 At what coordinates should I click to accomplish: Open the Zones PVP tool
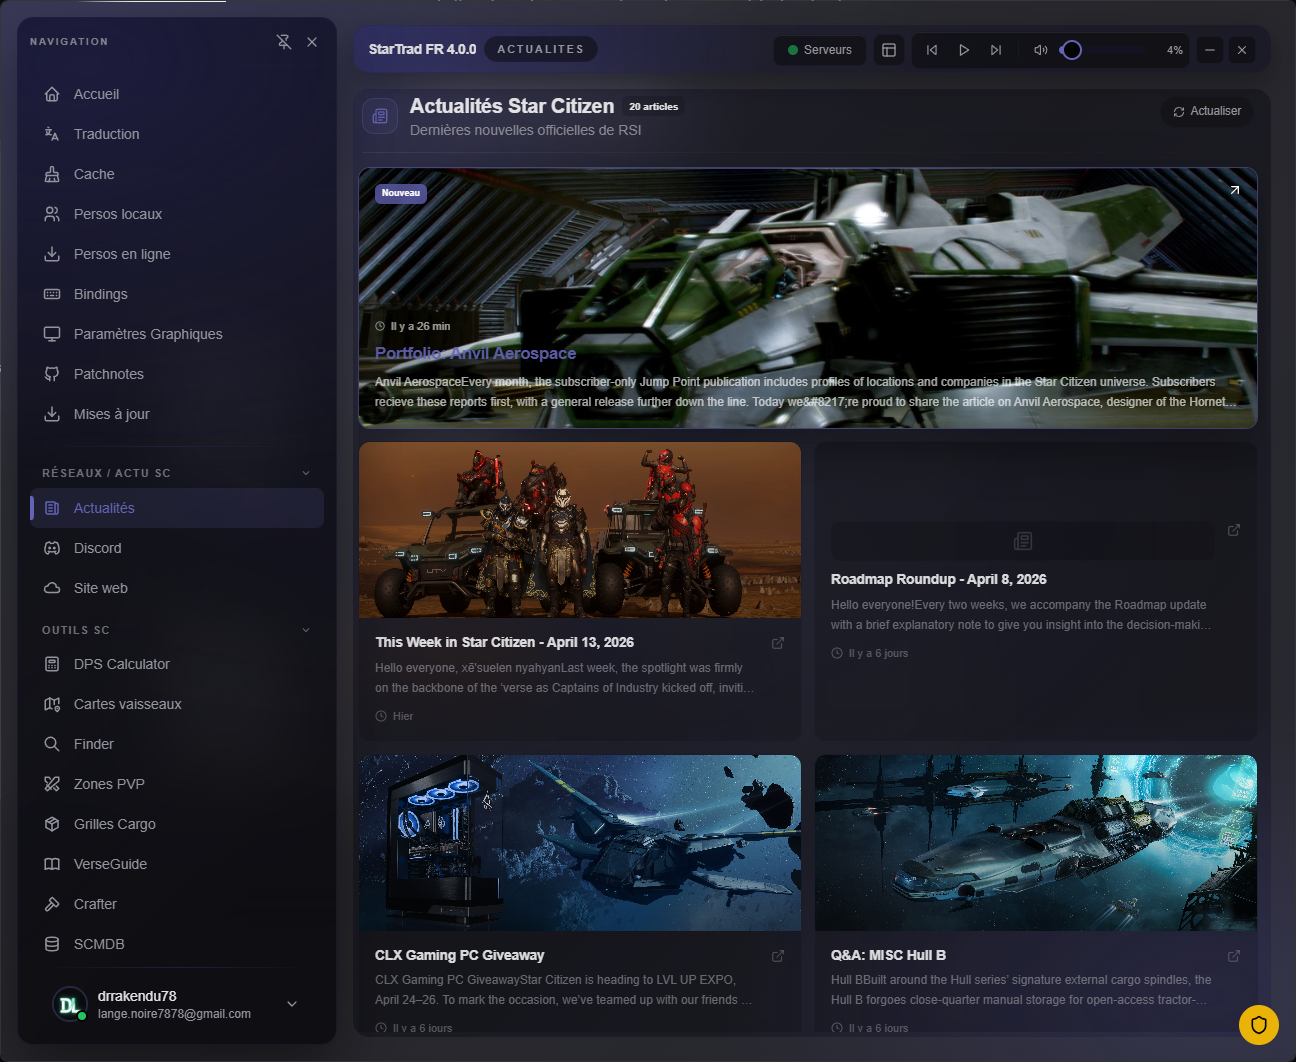tap(110, 783)
